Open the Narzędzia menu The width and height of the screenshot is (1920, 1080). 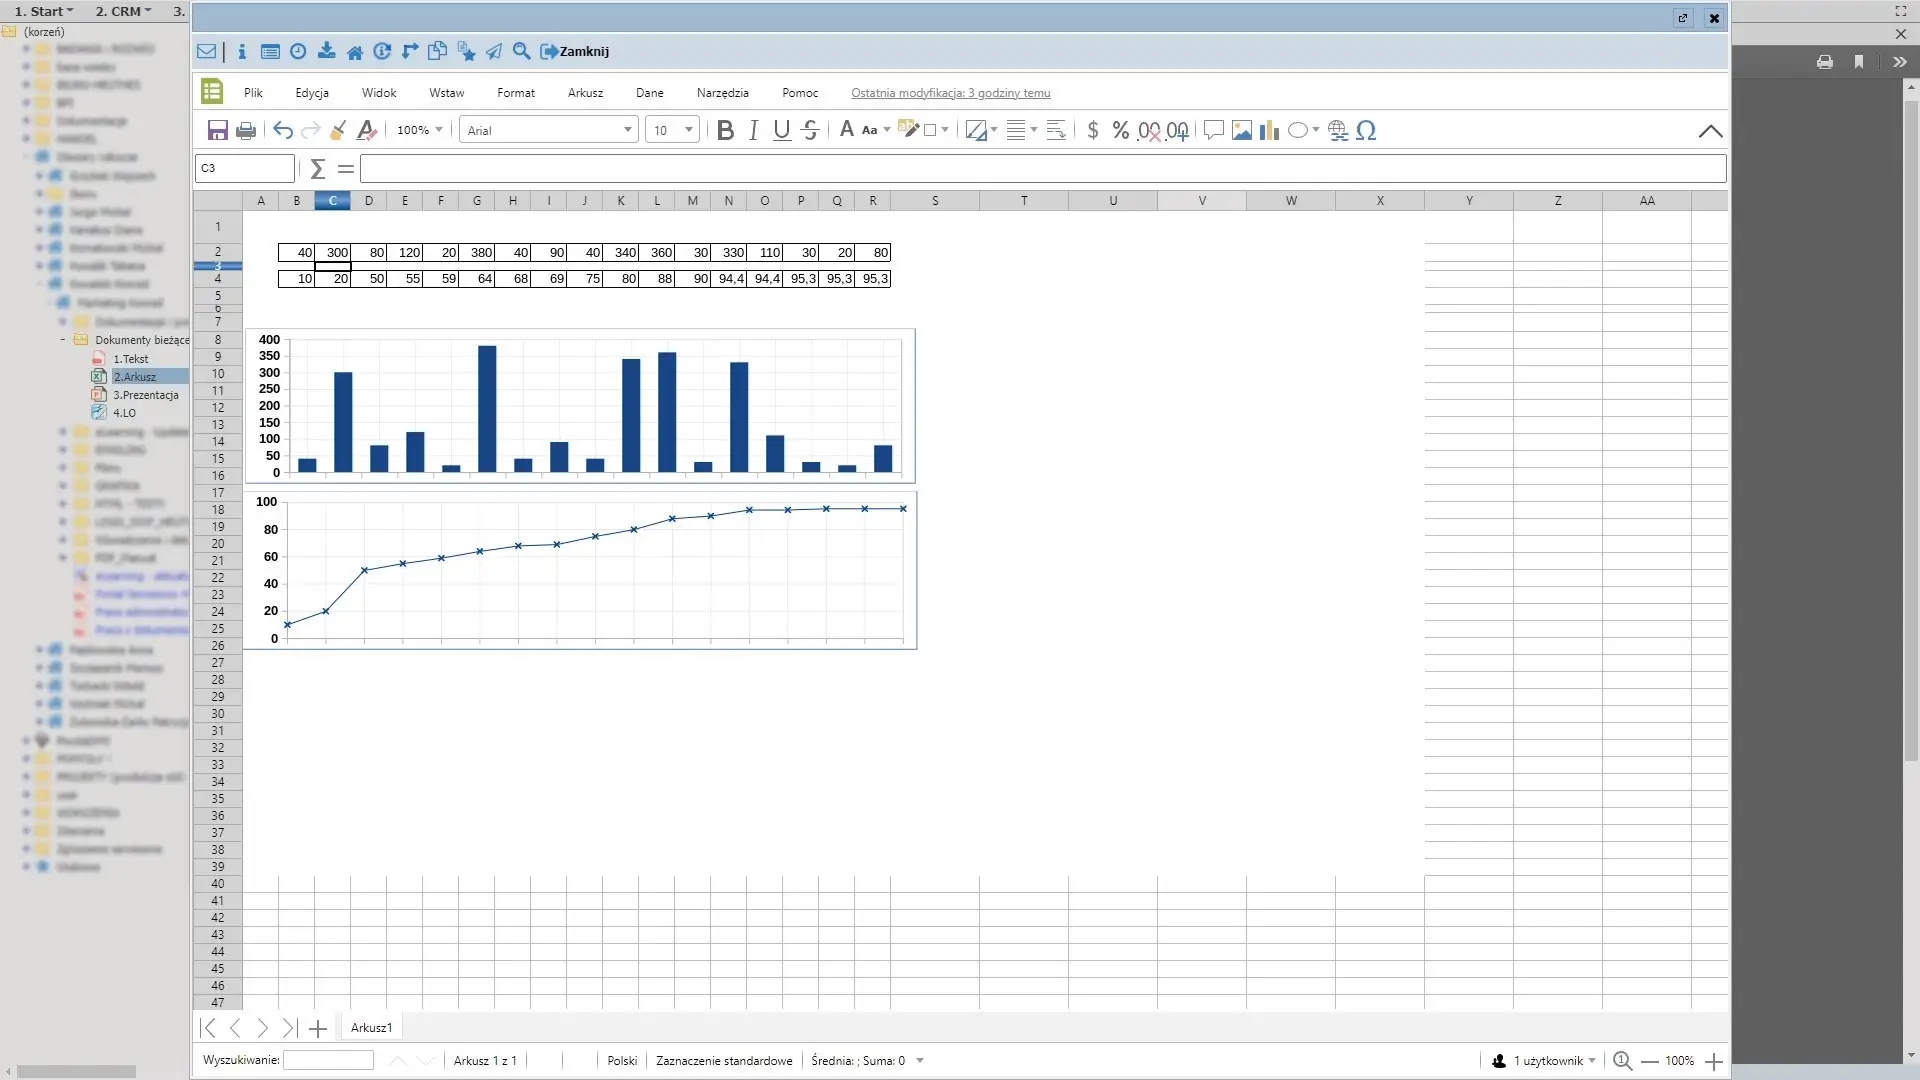[722, 93]
